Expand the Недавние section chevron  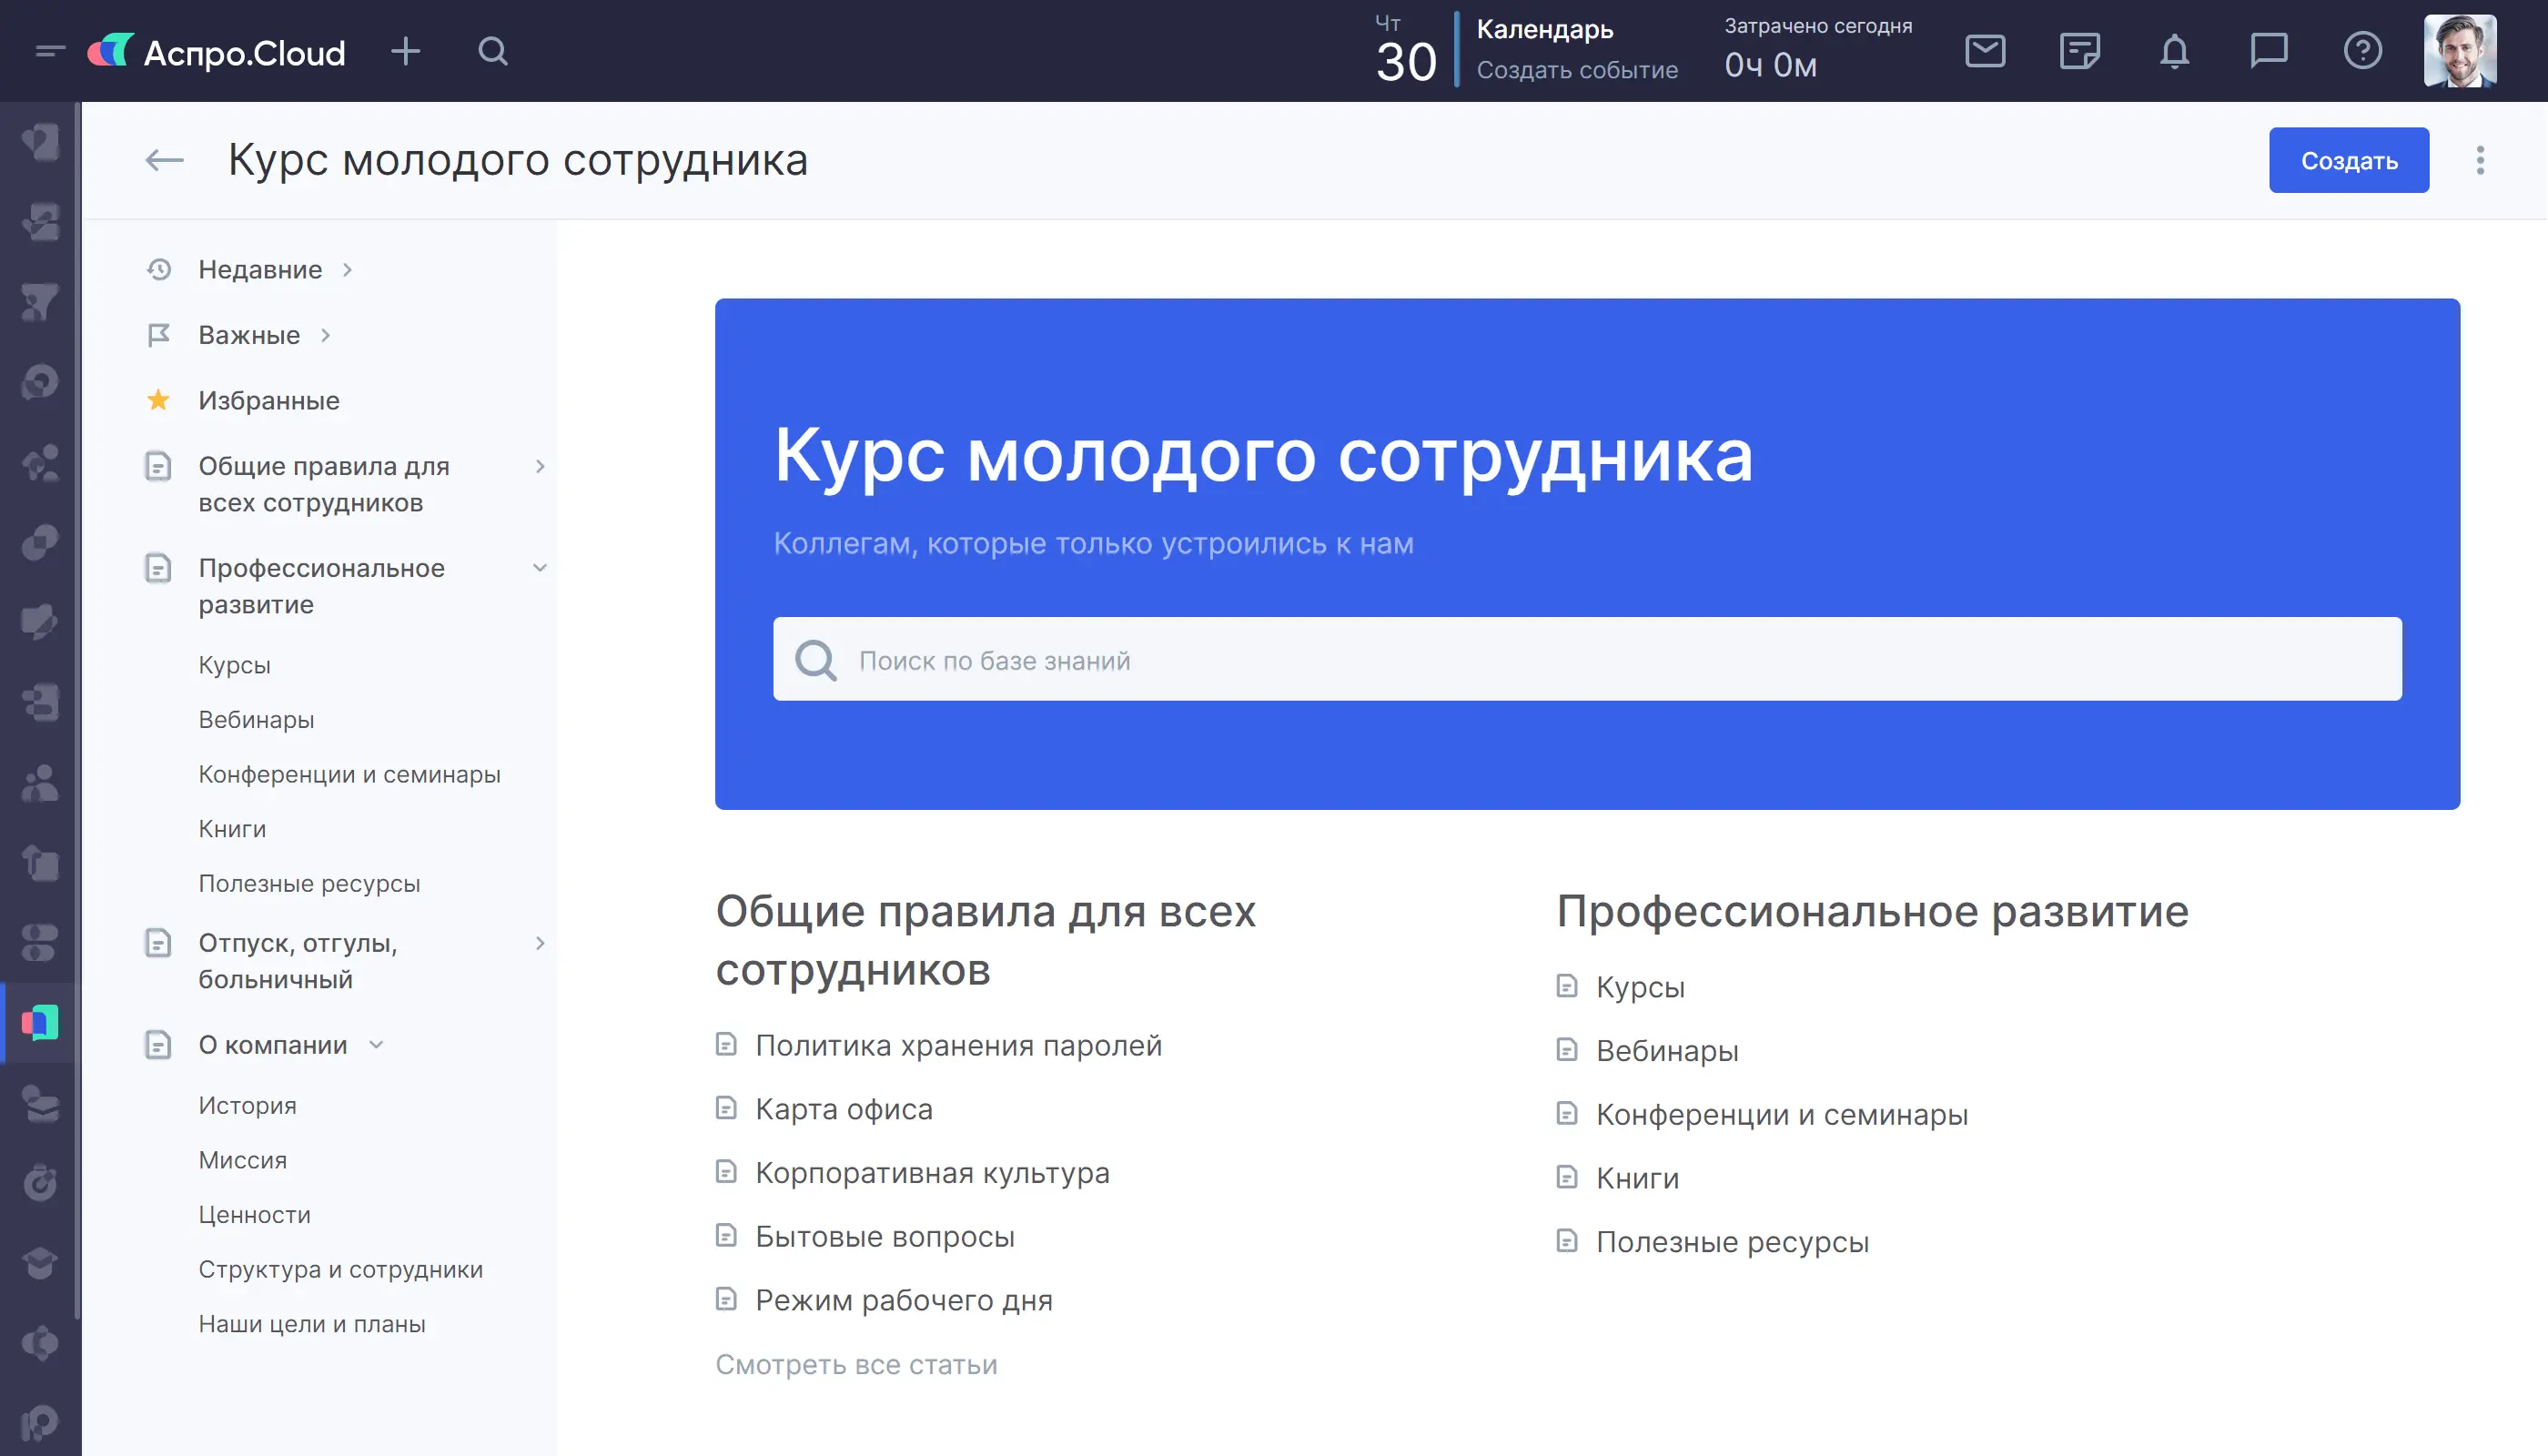(347, 270)
